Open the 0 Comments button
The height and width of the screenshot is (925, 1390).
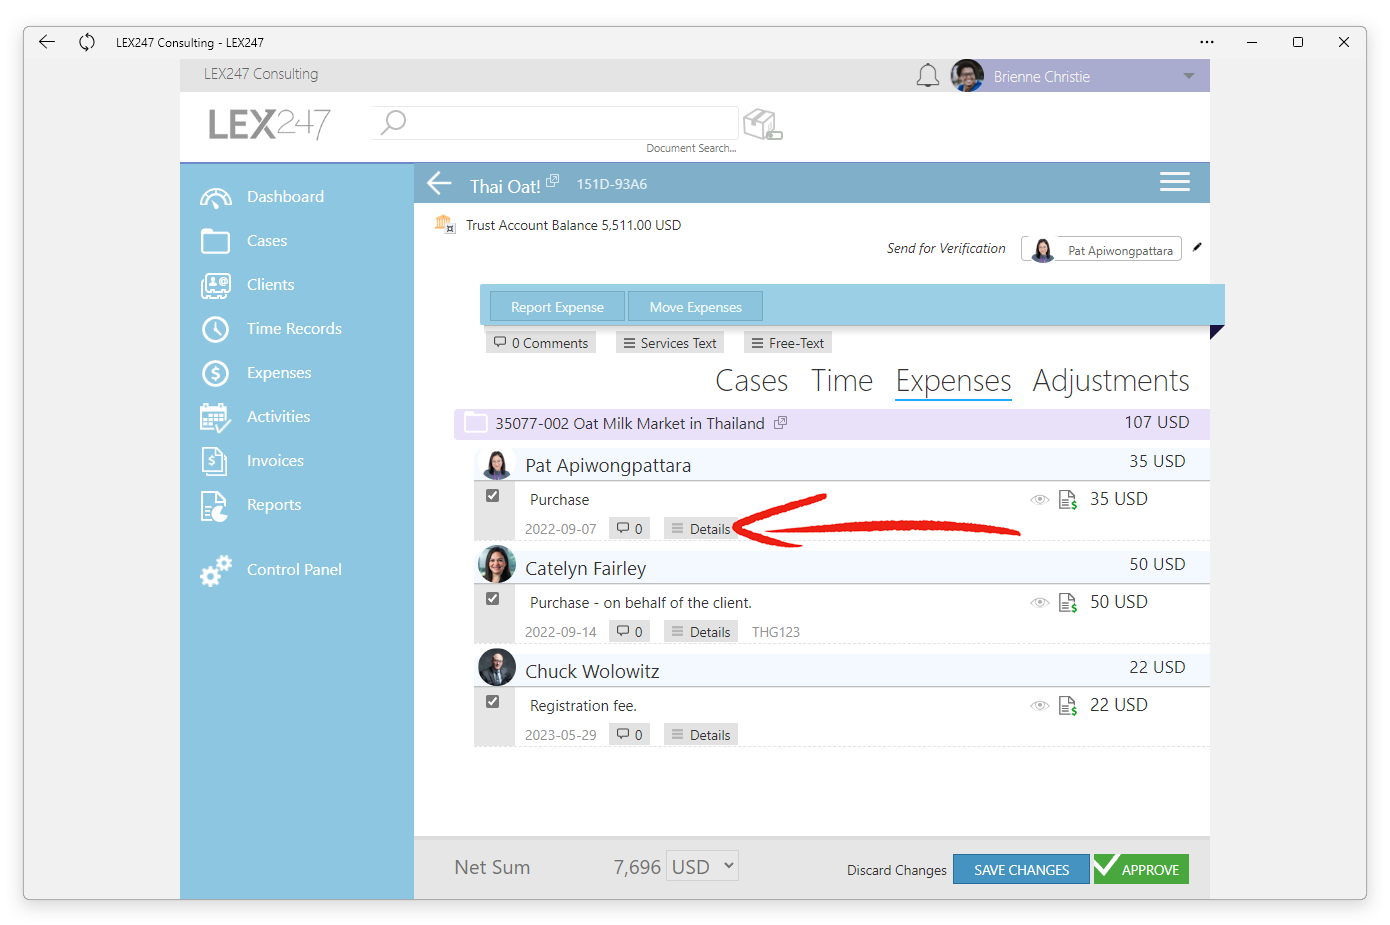point(541,343)
